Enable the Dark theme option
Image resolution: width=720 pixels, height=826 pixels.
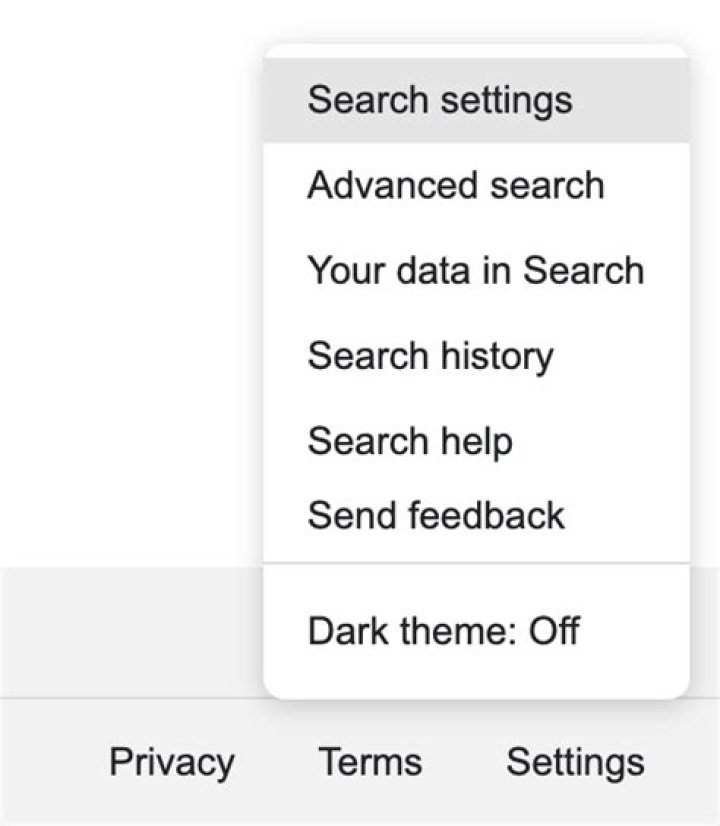point(443,631)
